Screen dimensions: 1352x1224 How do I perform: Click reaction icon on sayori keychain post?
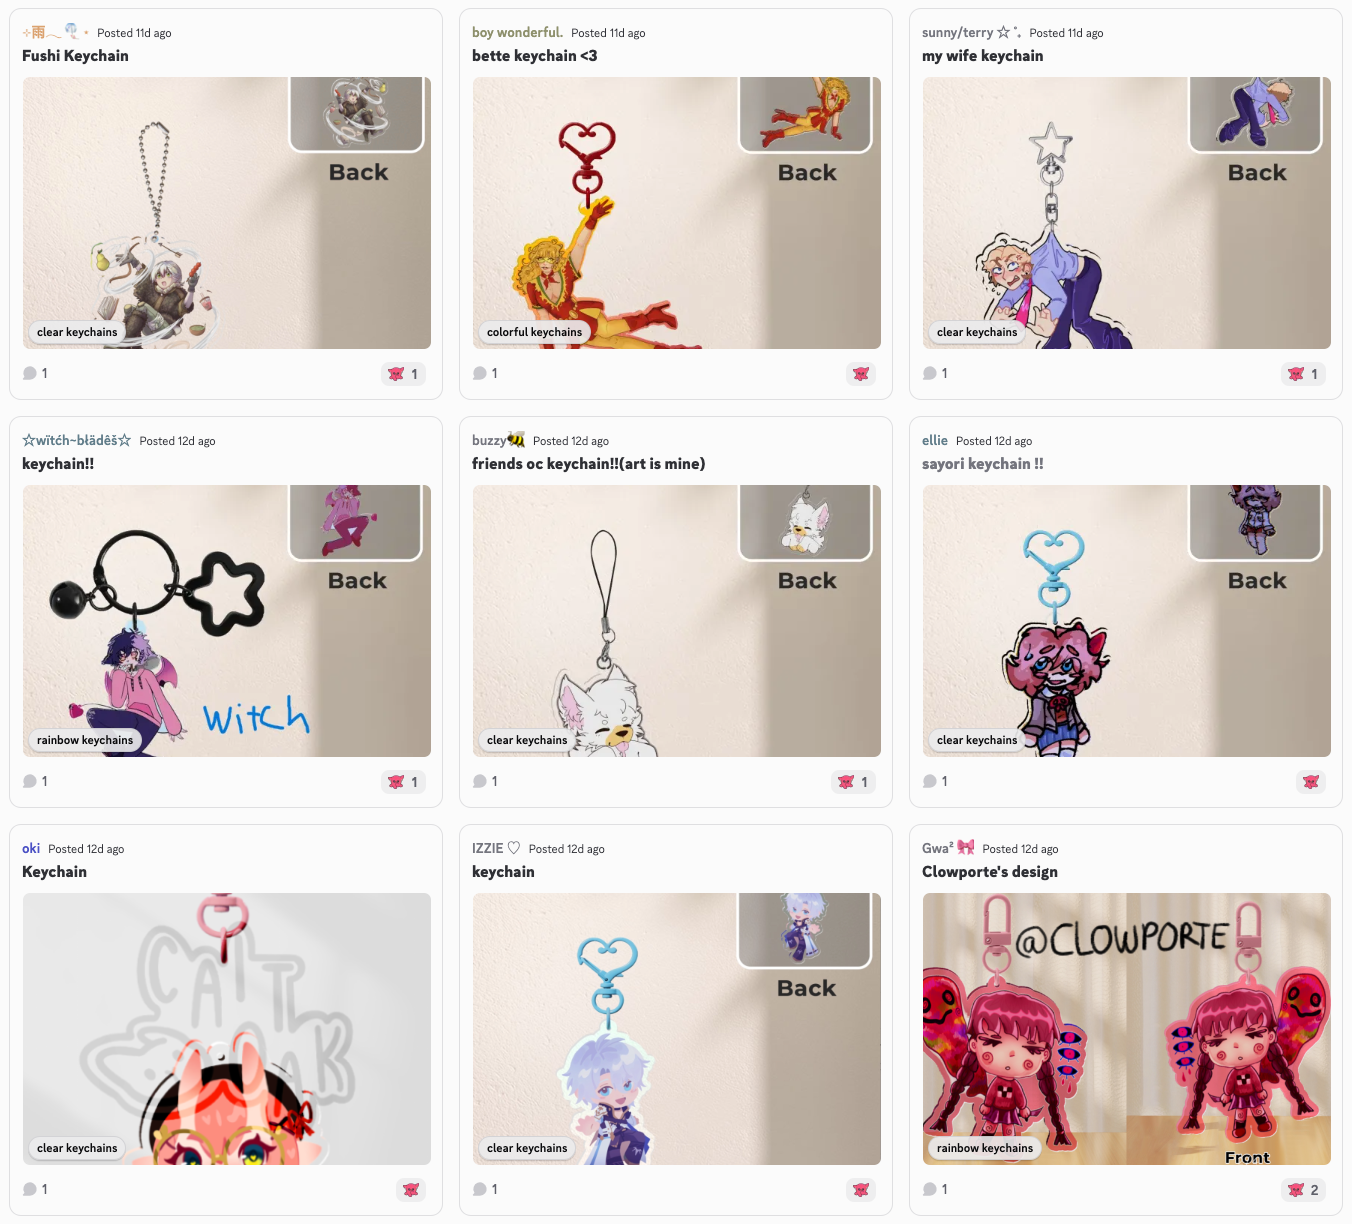point(1311,782)
